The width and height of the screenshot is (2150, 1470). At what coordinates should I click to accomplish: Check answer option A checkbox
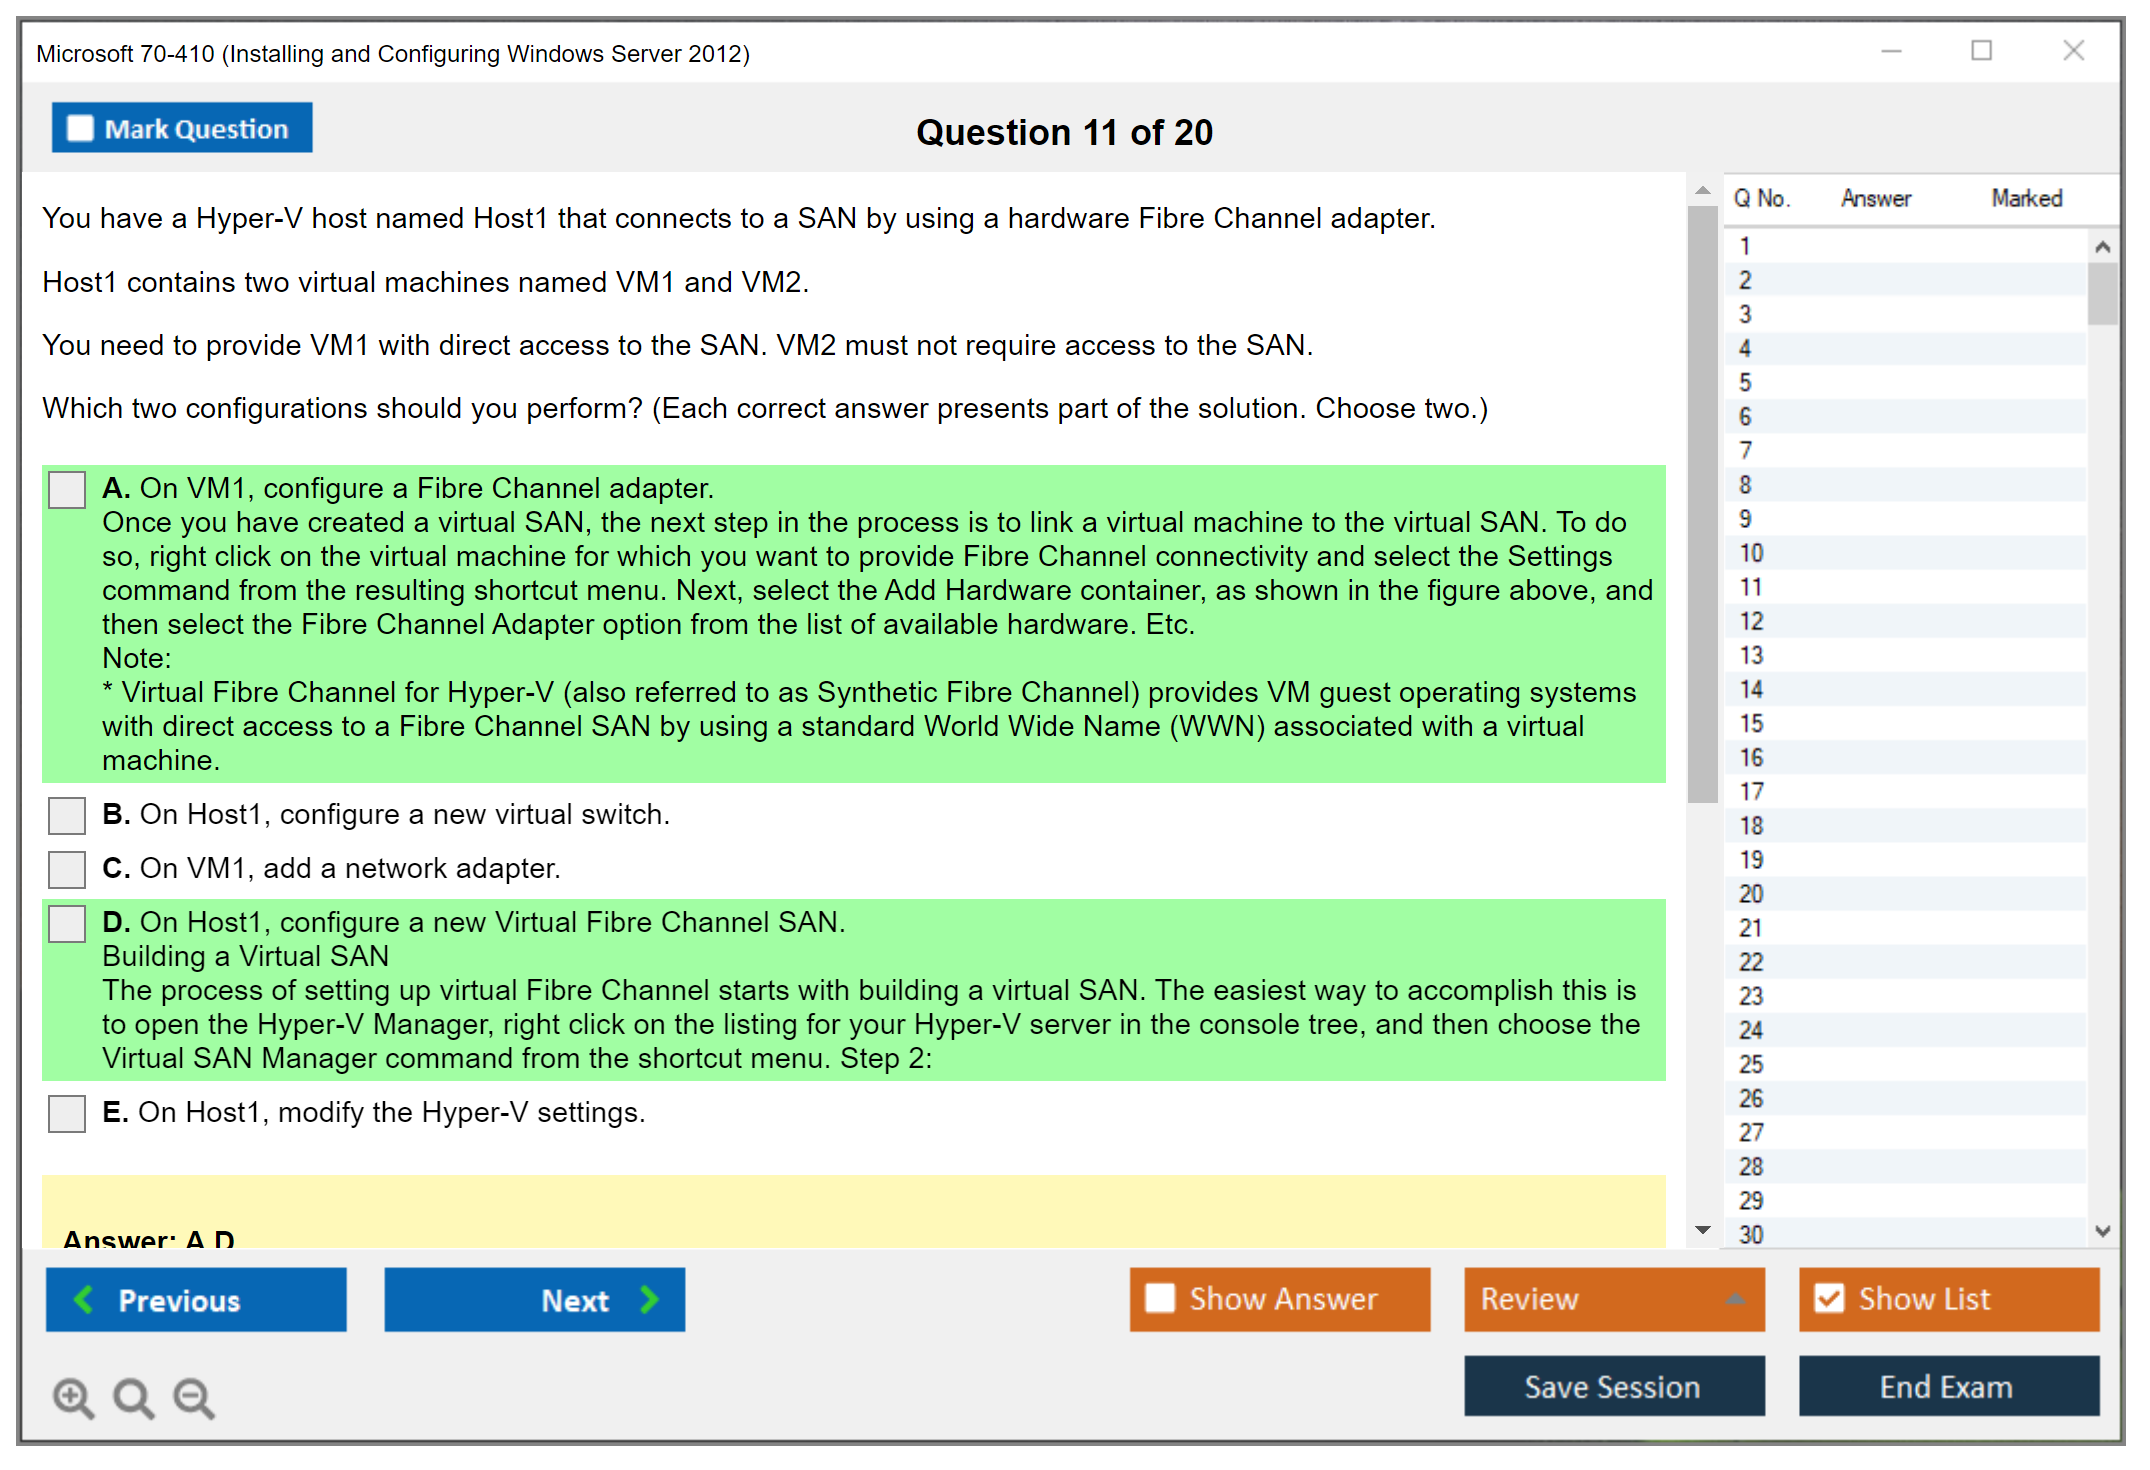(x=67, y=490)
